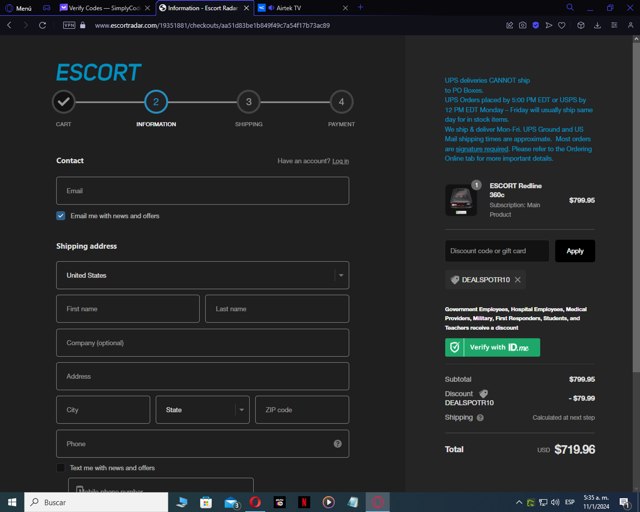Select the Shipping step 3 circle

point(249,102)
